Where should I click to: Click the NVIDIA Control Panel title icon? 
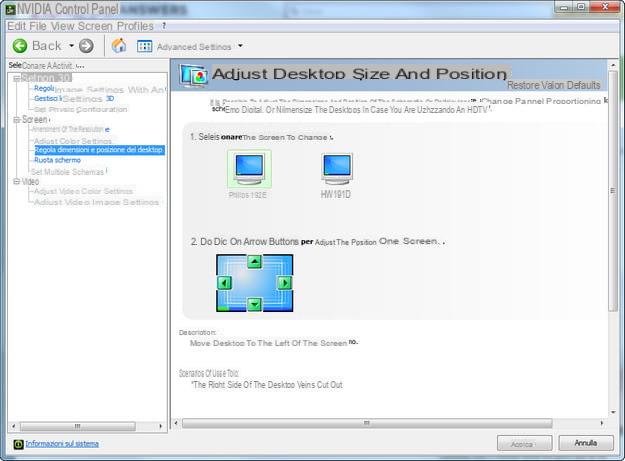click(10, 9)
